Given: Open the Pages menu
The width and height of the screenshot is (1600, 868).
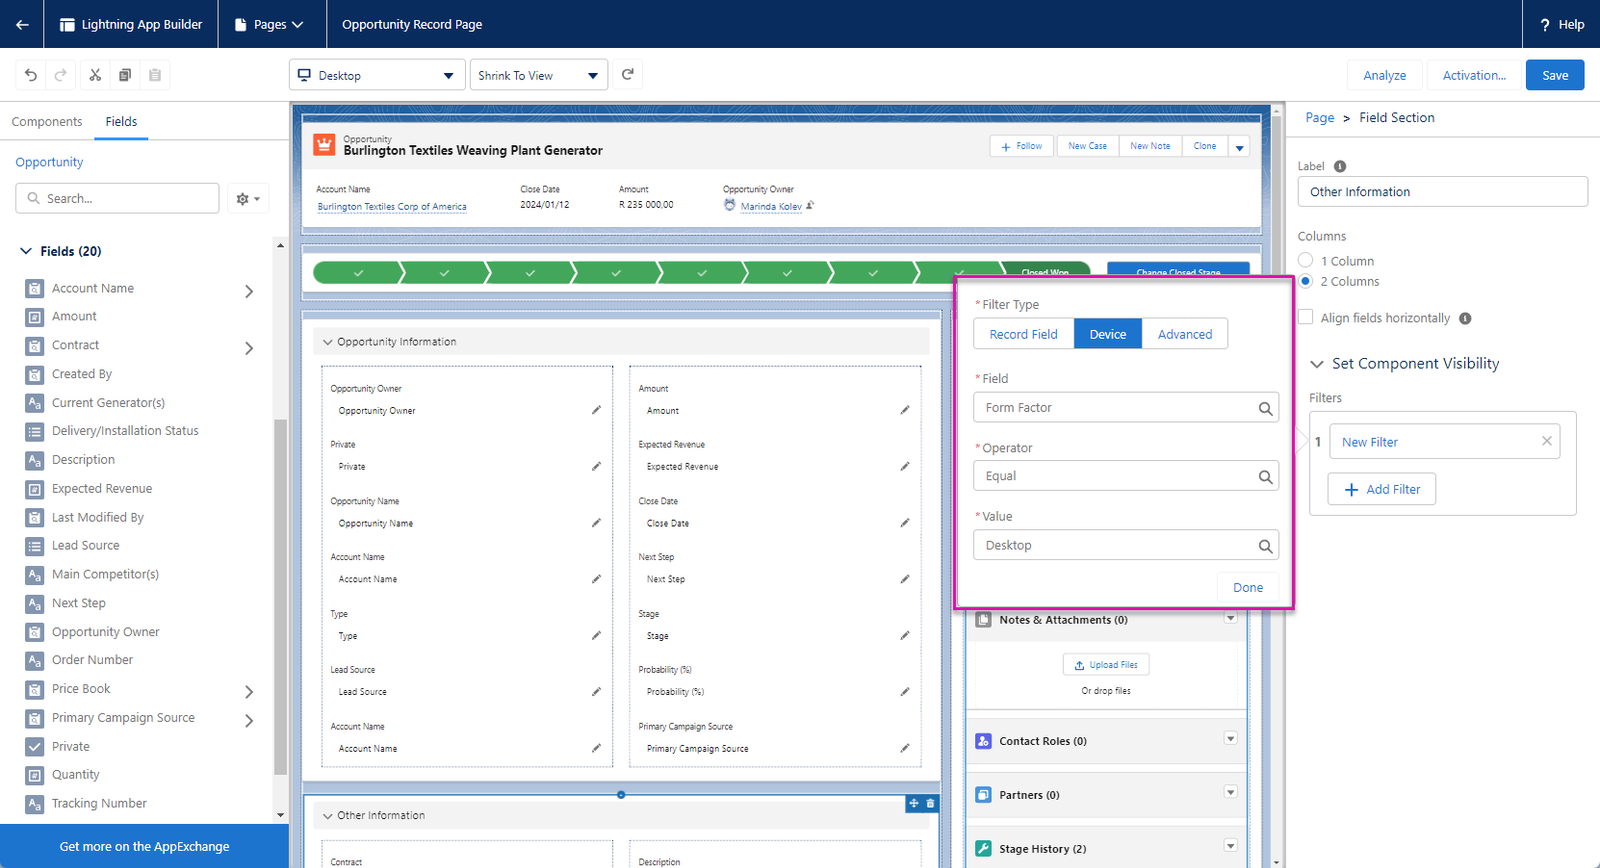Looking at the screenshot, I should (x=270, y=24).
